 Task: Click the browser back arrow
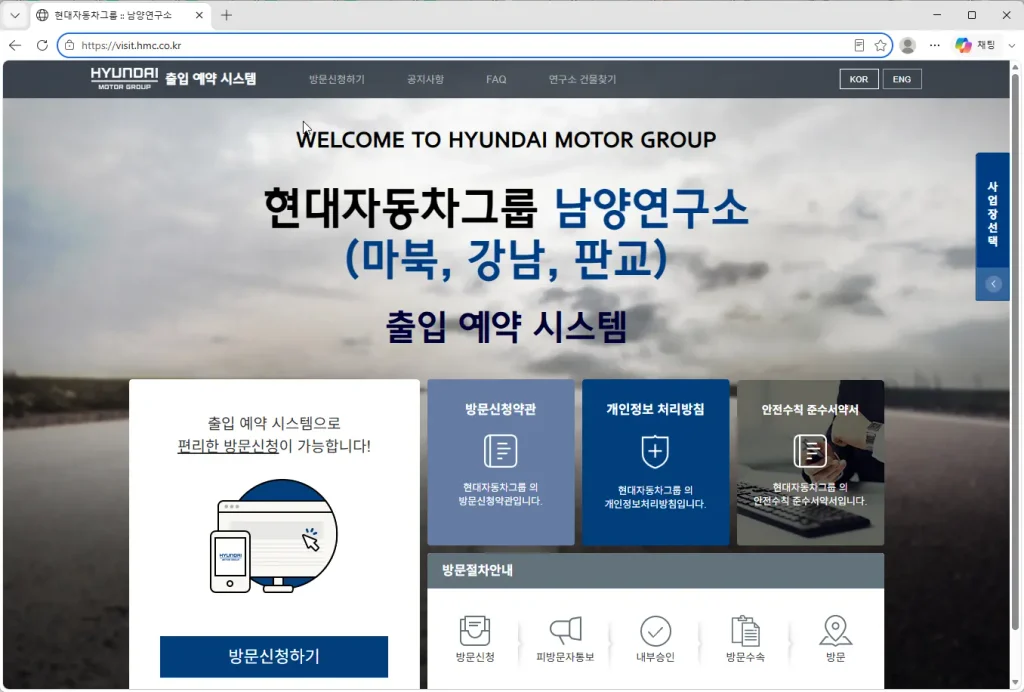15,45
